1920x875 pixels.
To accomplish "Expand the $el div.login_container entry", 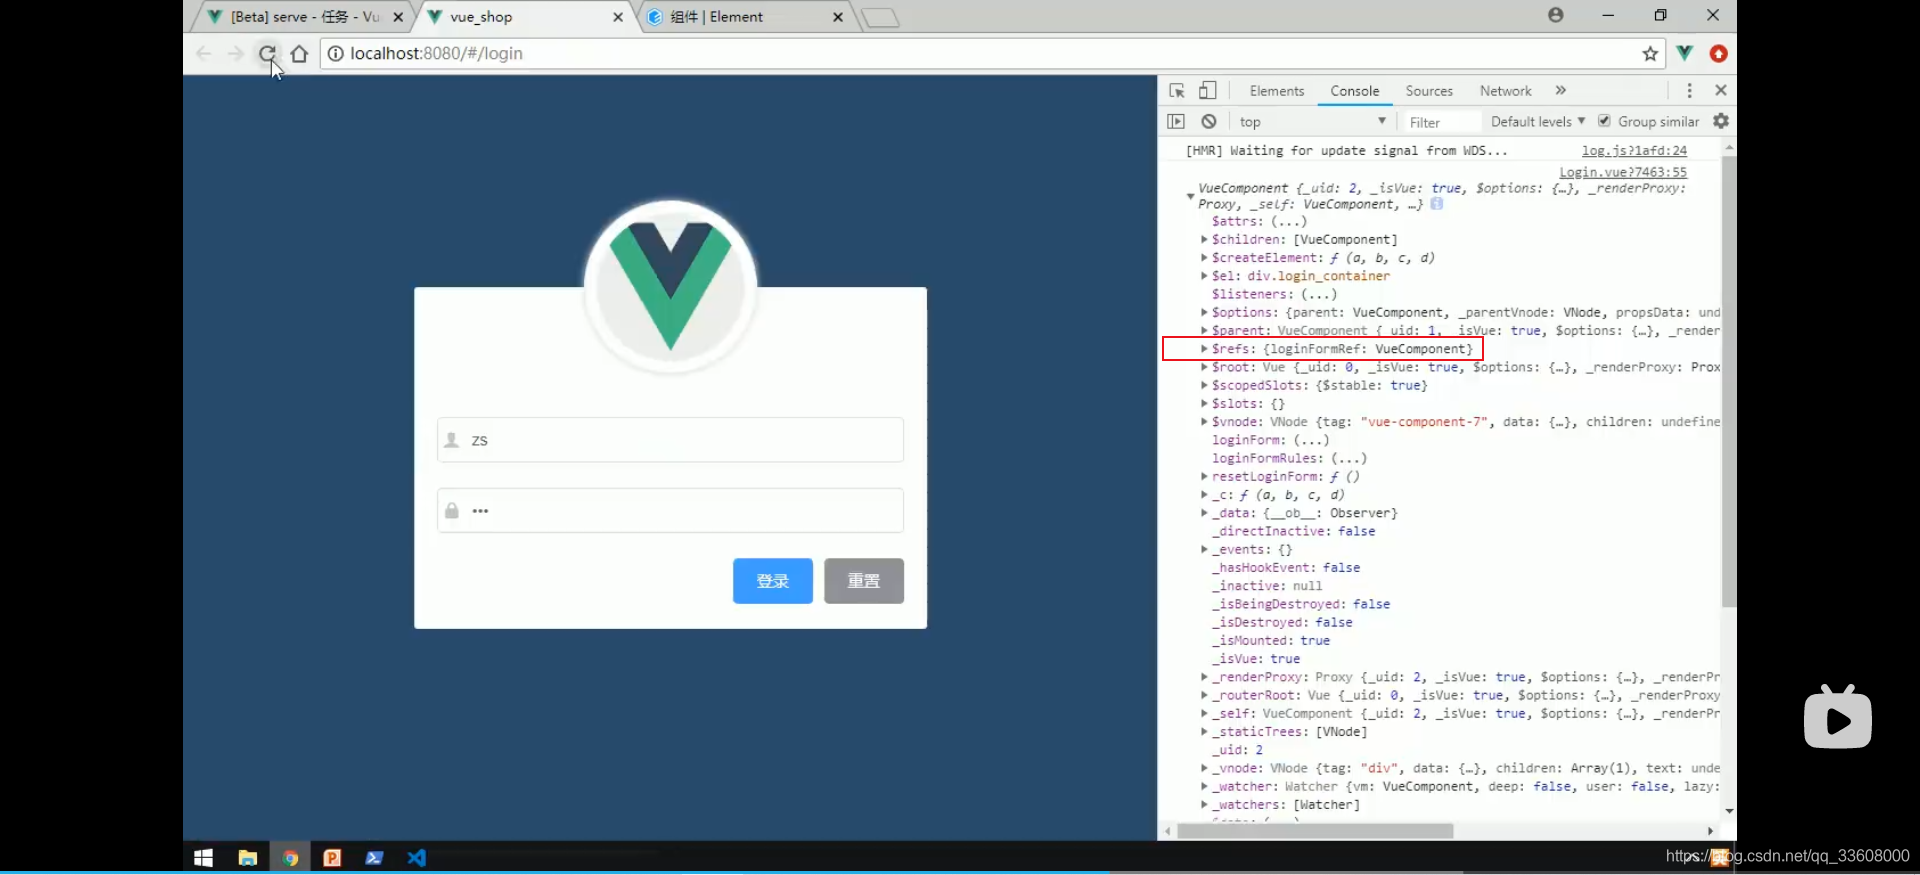I will pyautogui.click(x=1204, y=276).
